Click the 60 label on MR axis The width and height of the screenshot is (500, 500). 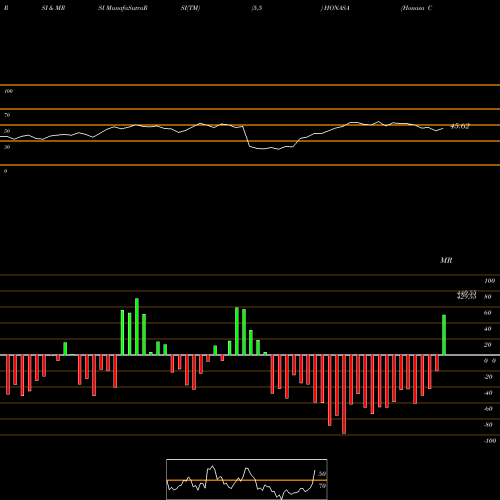point(488,313)
